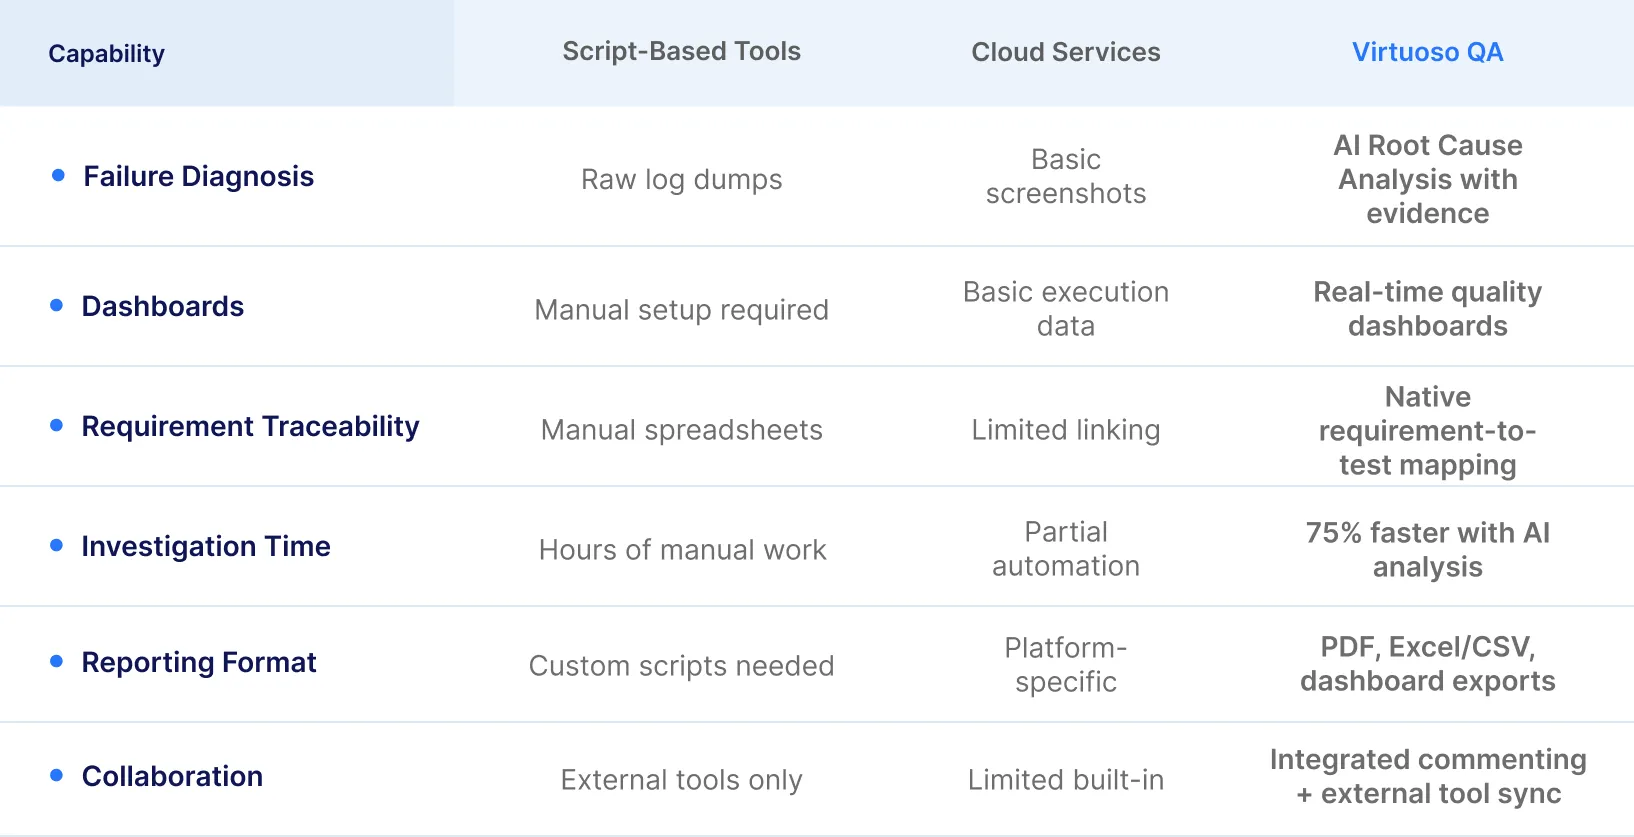This screenshot has height=837, width=1634.
Task: Click the Raw log dumps cell
Action: click(x=682, y=179)
